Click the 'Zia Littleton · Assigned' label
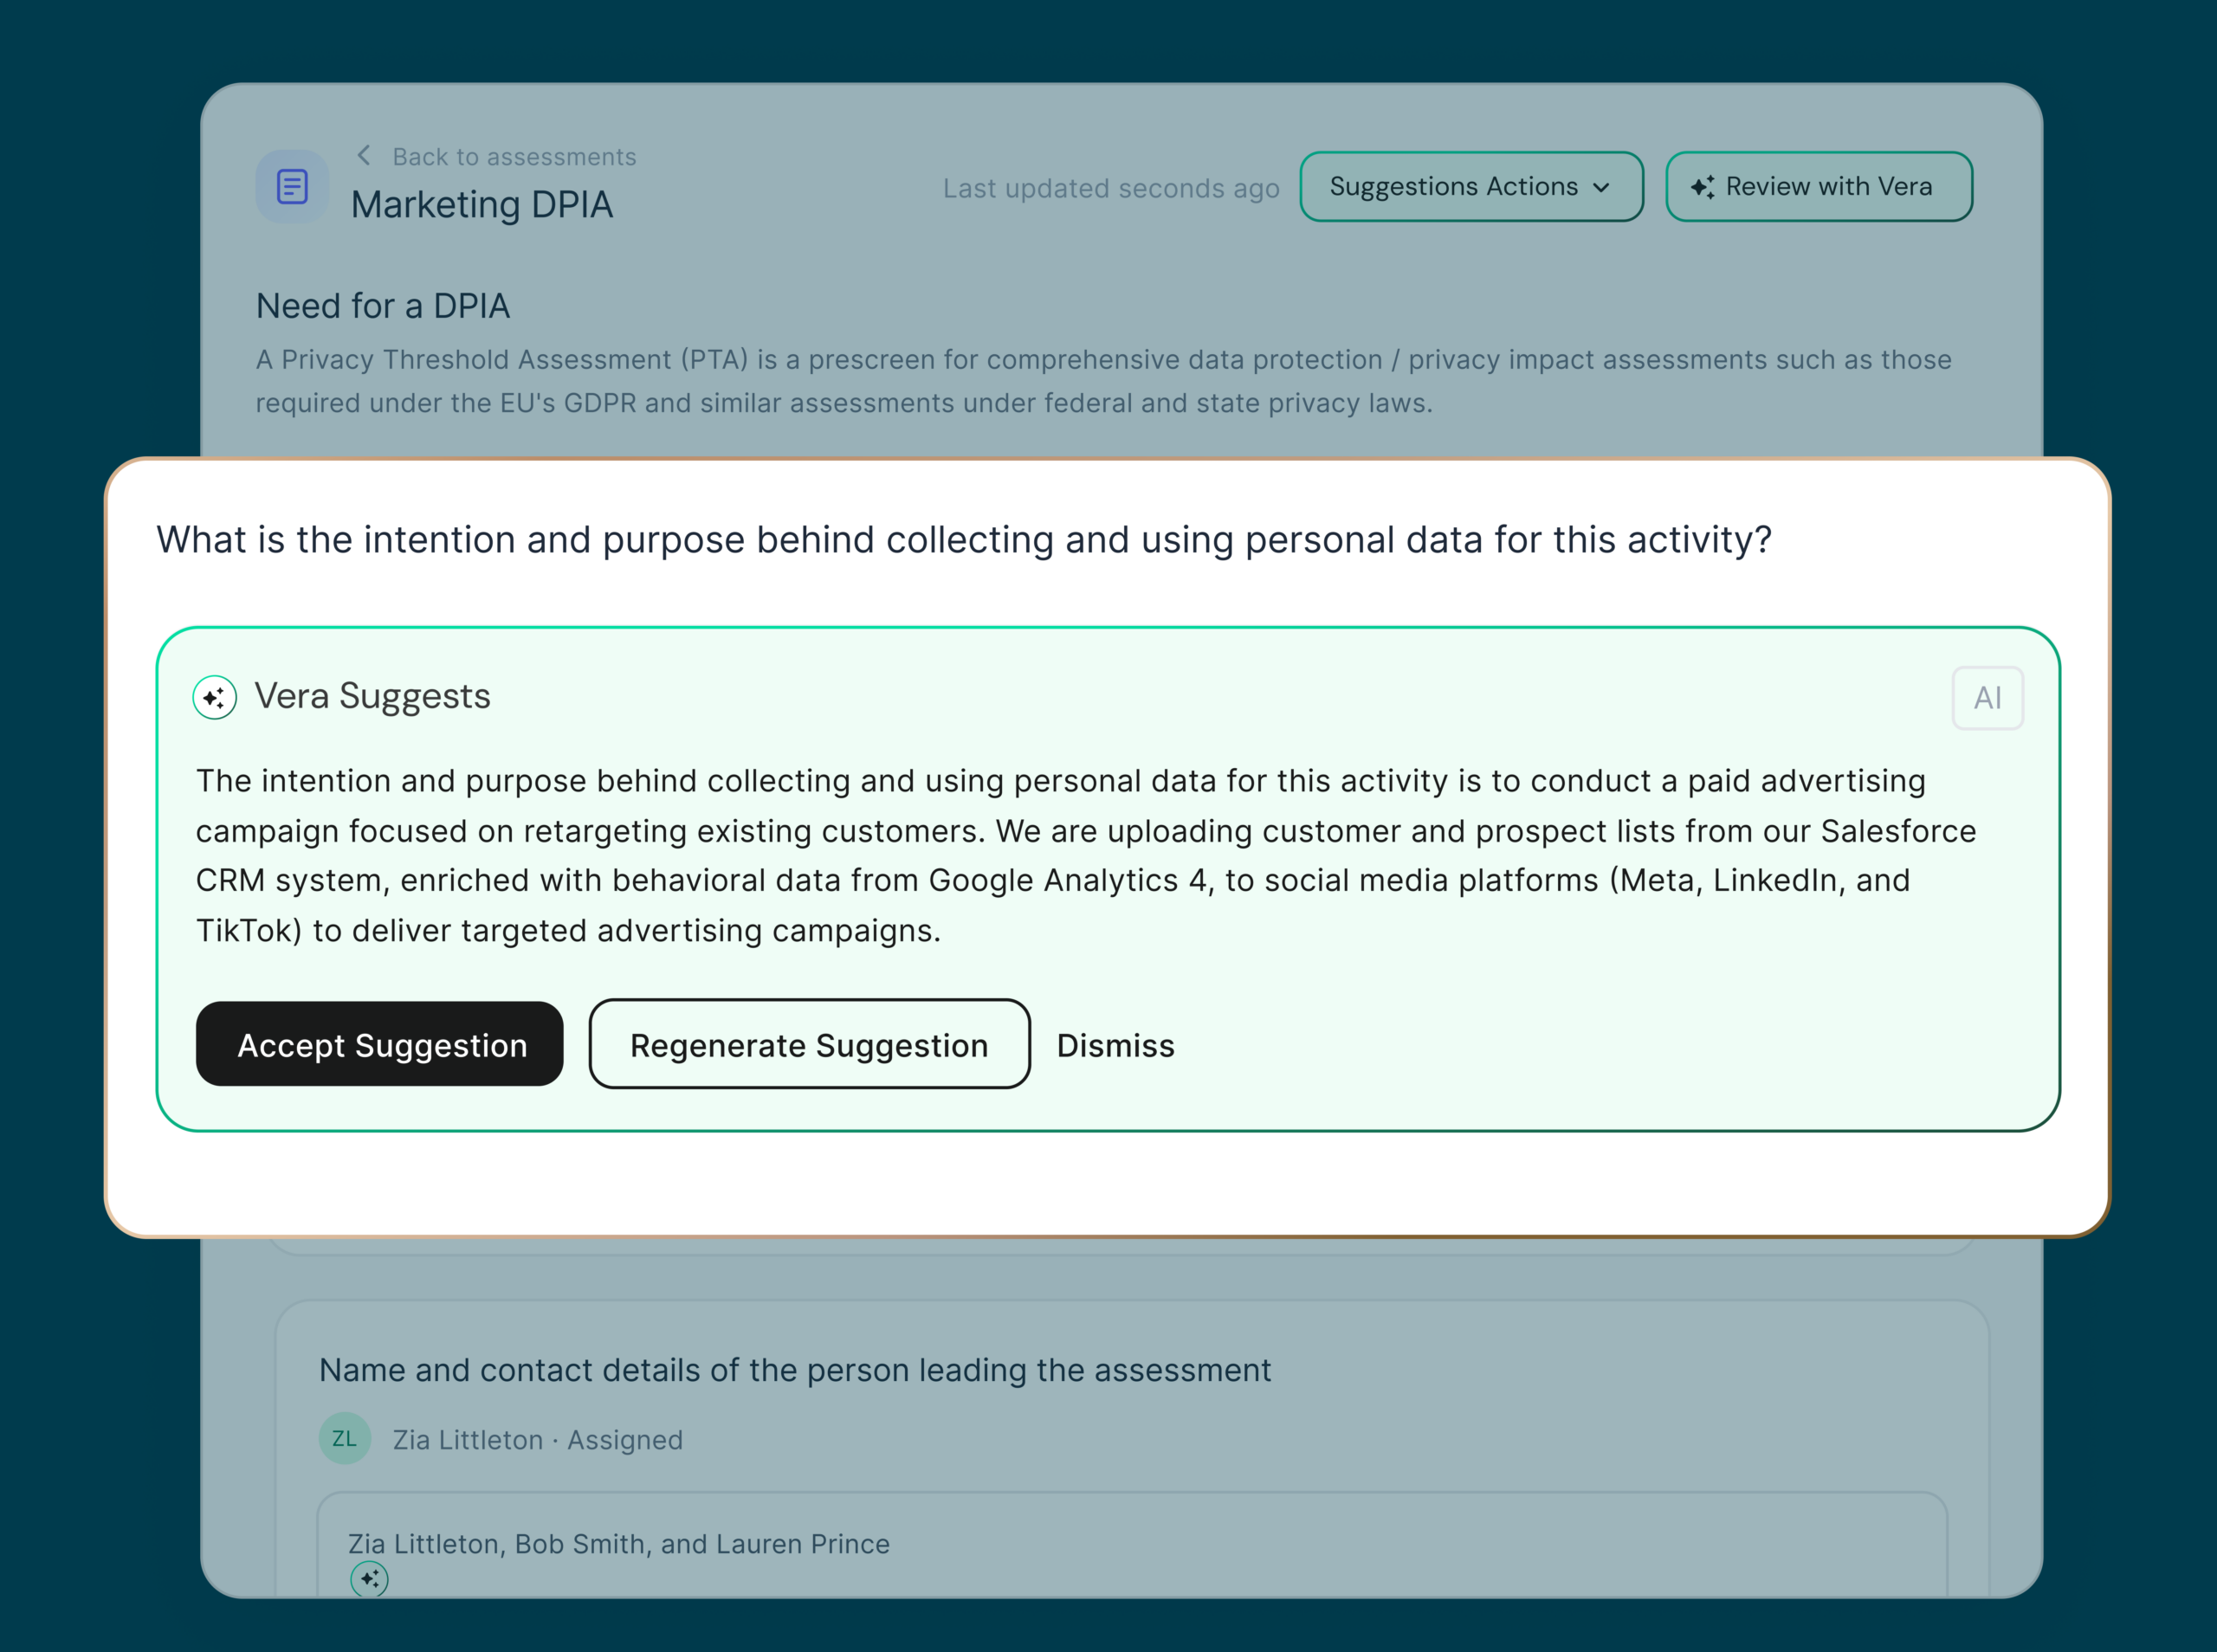Screen dimensions: 2217x1652 [x=537, y=1440]
